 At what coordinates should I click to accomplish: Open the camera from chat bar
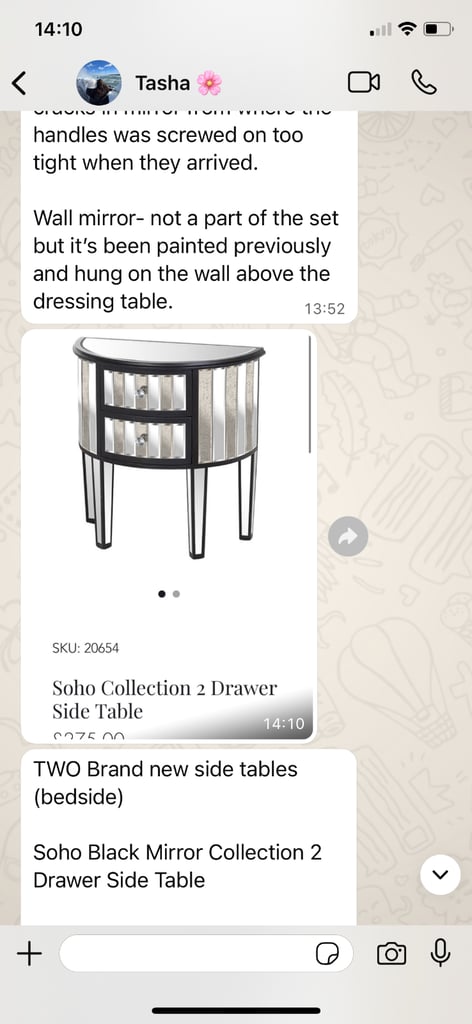coord(391,955)
